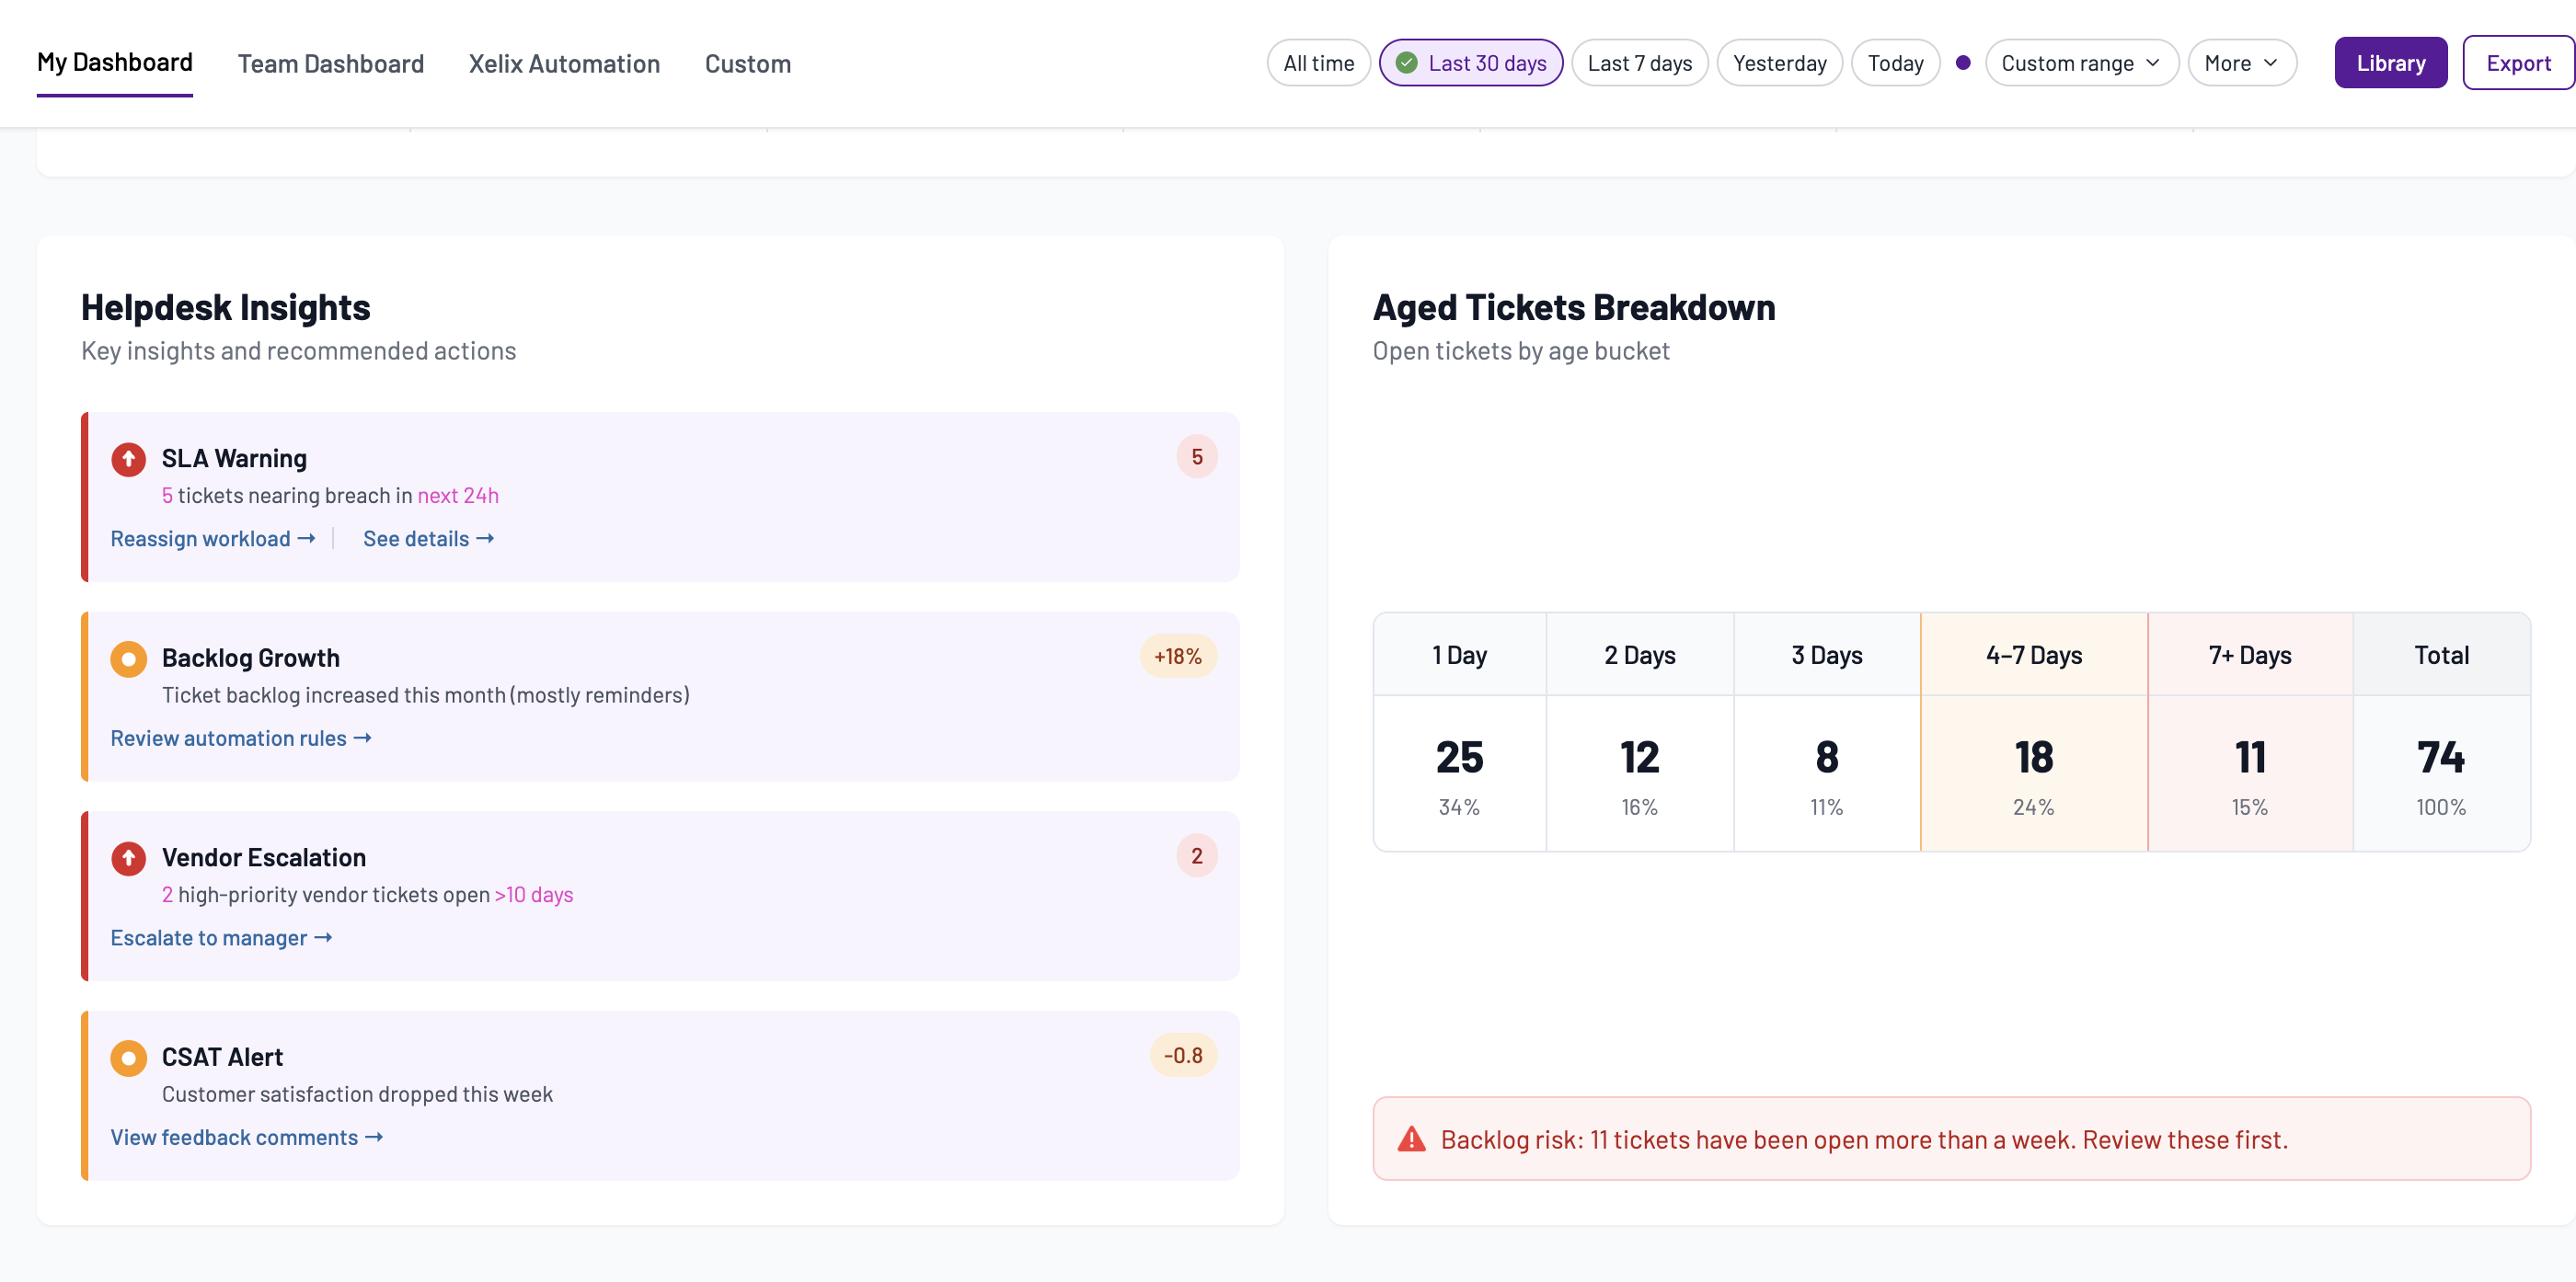Click the 12 tickets value cell
The height and width of the screenshot is (1282, 2576).
click(1640, 774)
